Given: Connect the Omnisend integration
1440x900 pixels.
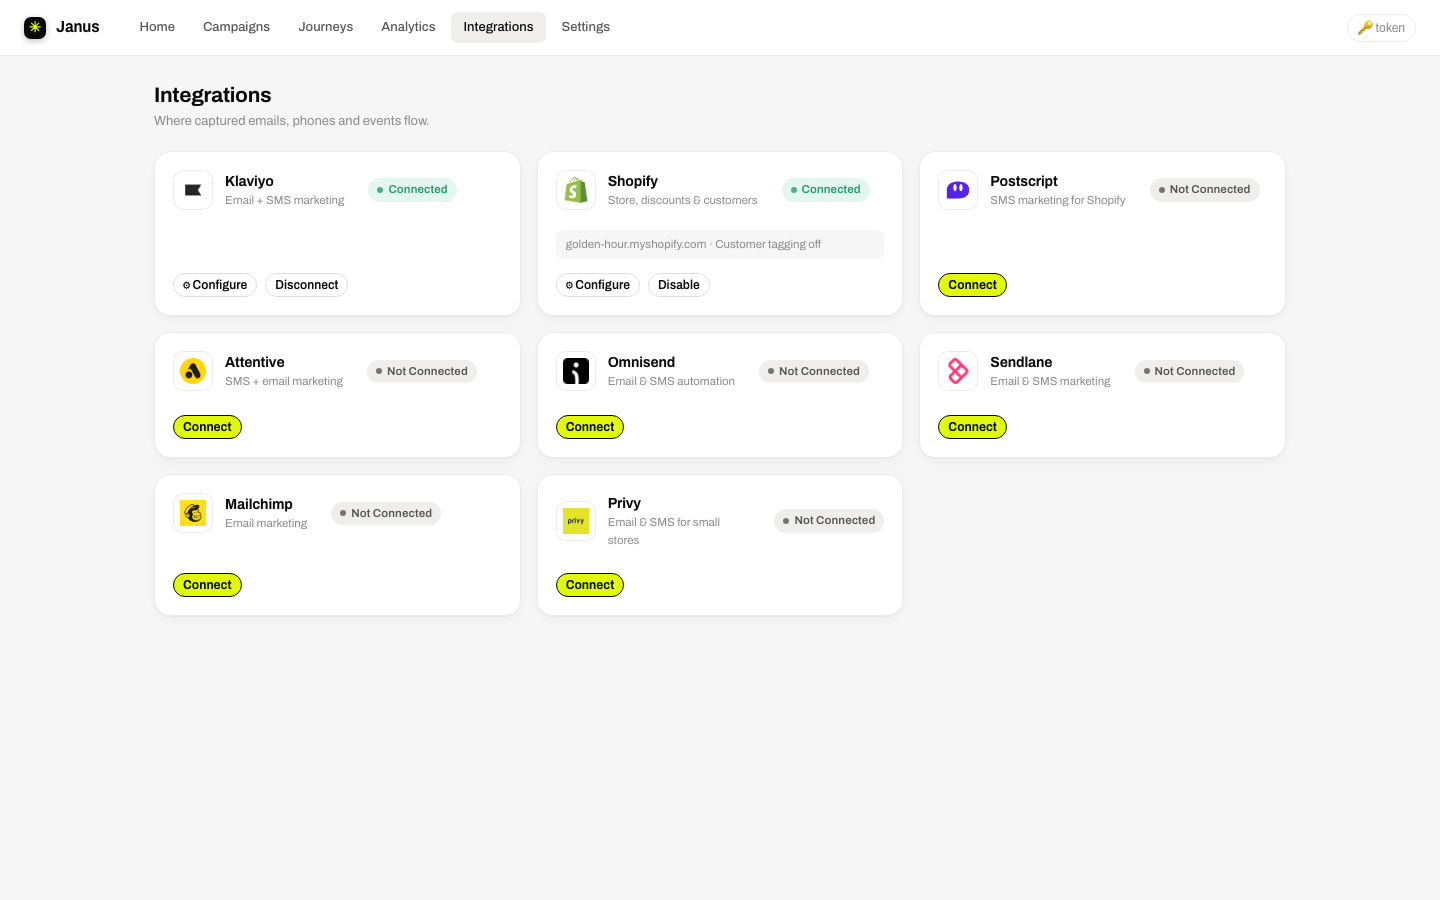Looking at the screenshot, I should click(590, 427).
